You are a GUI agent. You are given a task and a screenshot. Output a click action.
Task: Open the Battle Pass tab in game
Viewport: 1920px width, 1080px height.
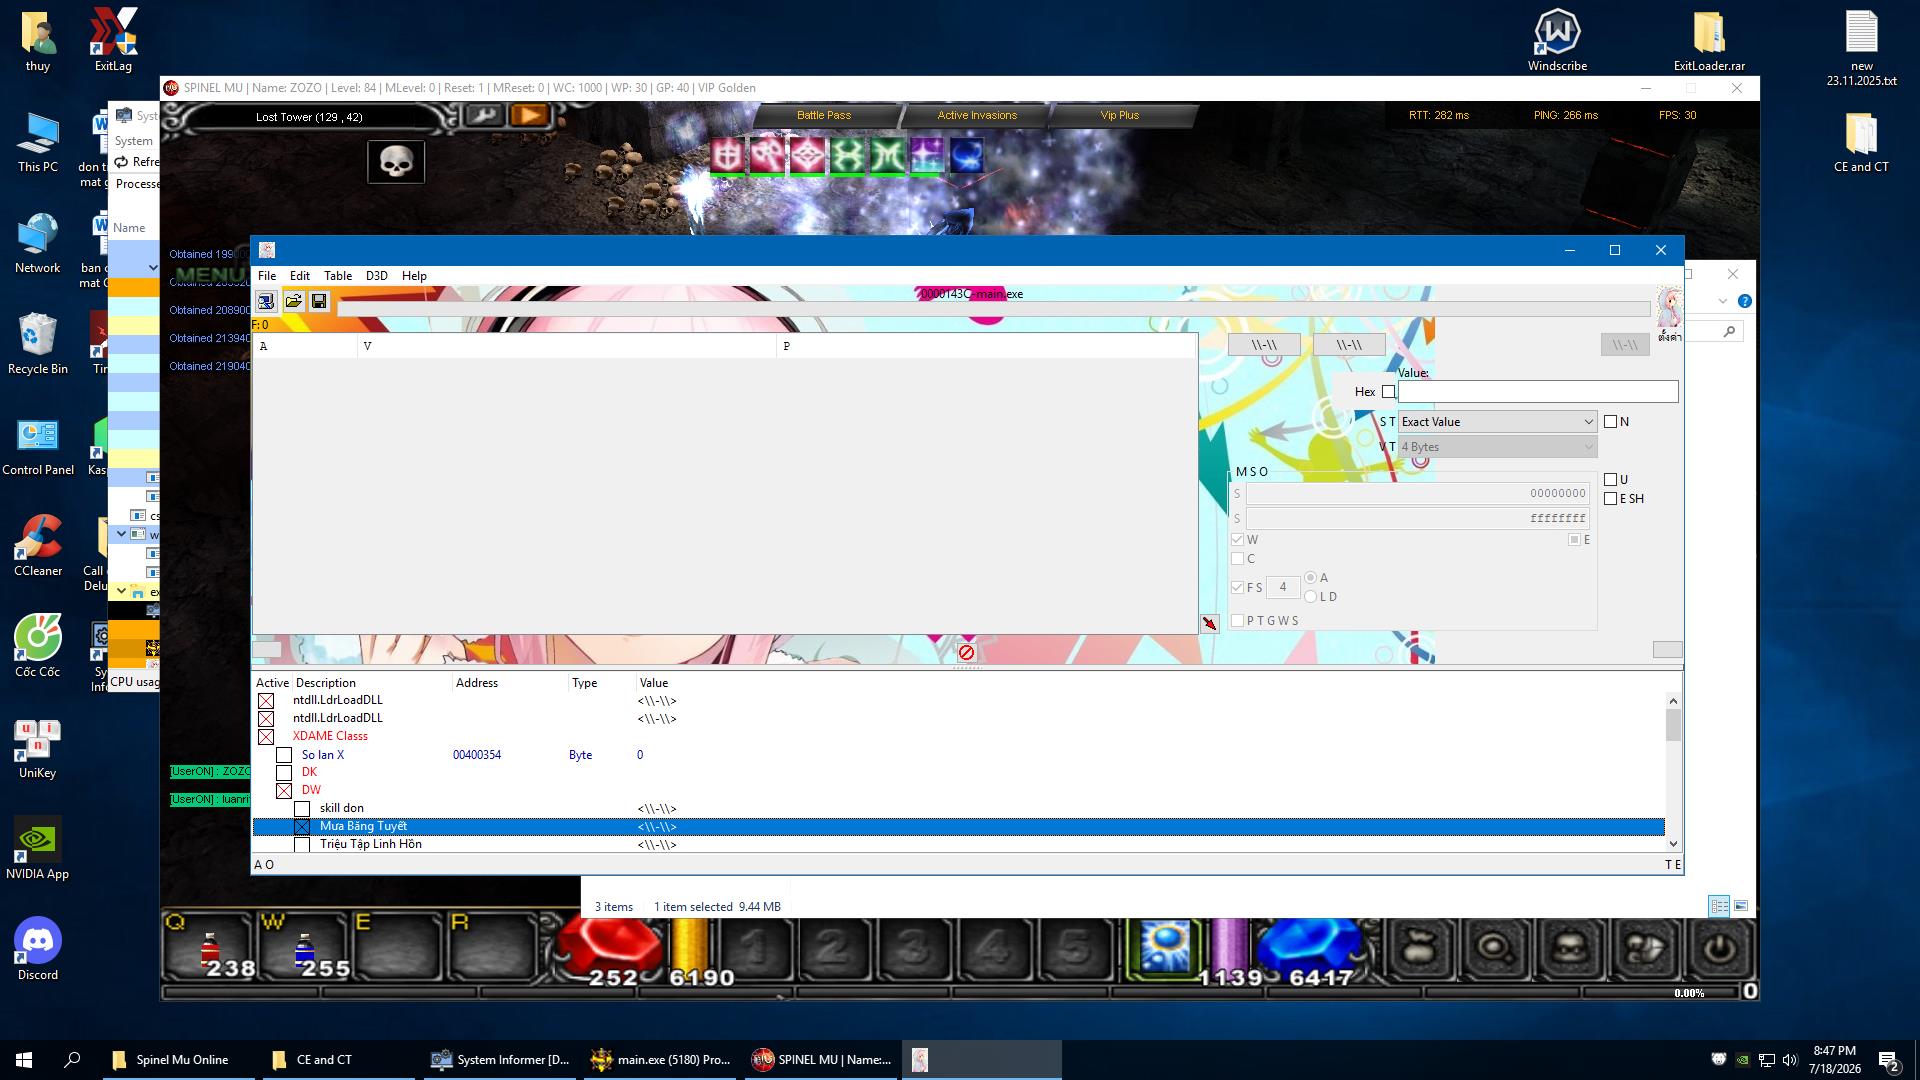824,116
